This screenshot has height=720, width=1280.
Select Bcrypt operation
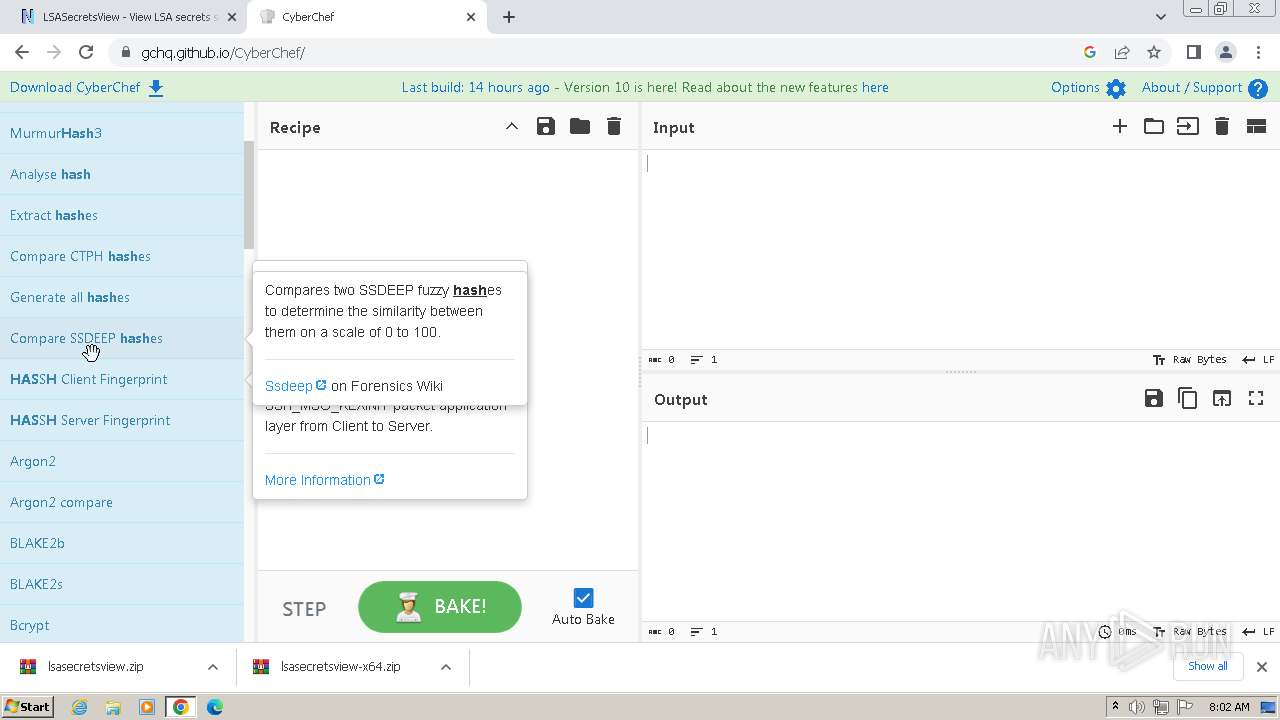[122, 625]
